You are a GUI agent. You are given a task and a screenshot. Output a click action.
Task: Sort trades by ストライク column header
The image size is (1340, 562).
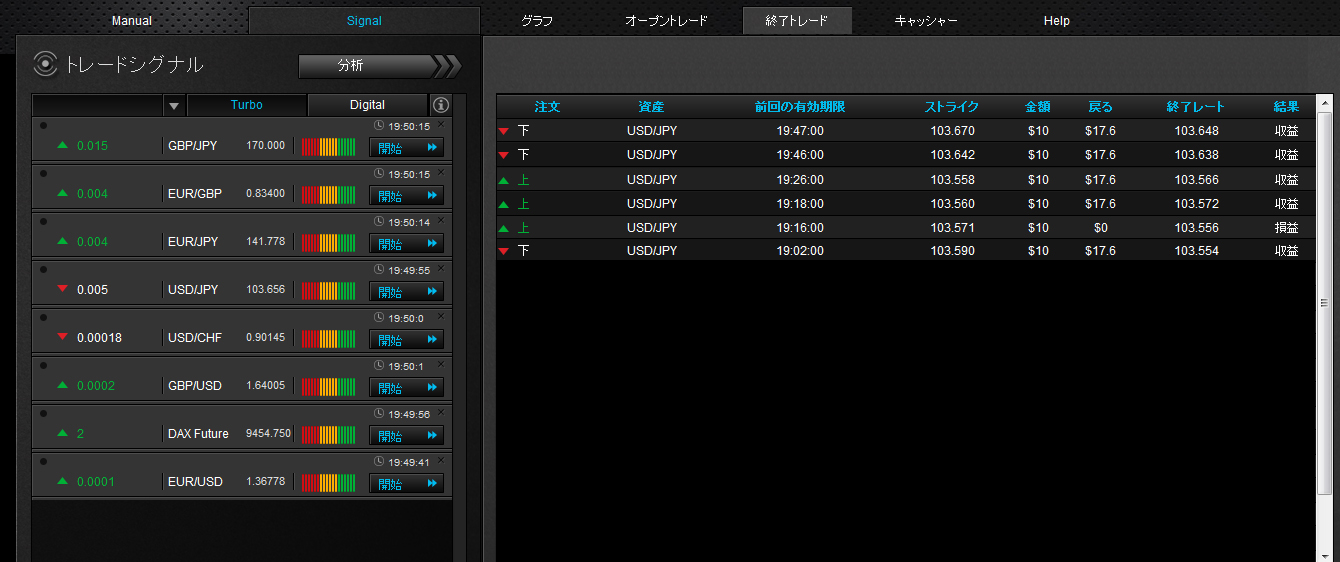coord(951,106)
